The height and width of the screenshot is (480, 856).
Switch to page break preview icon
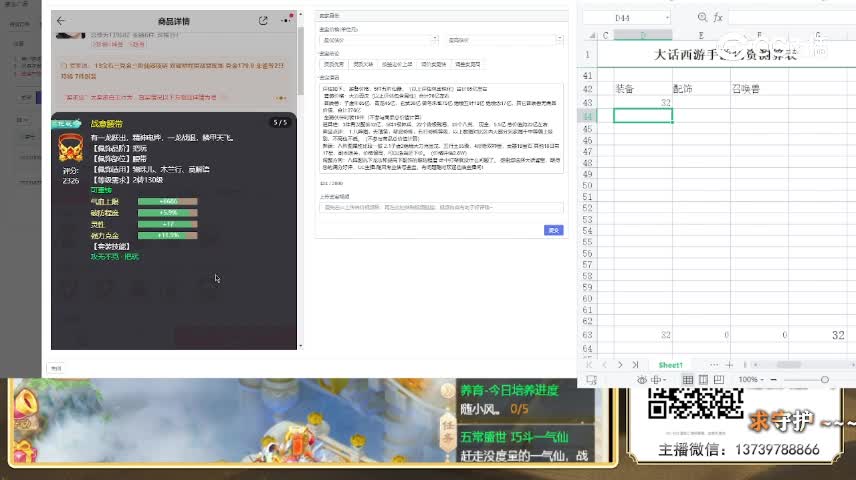tap(719, 380)
